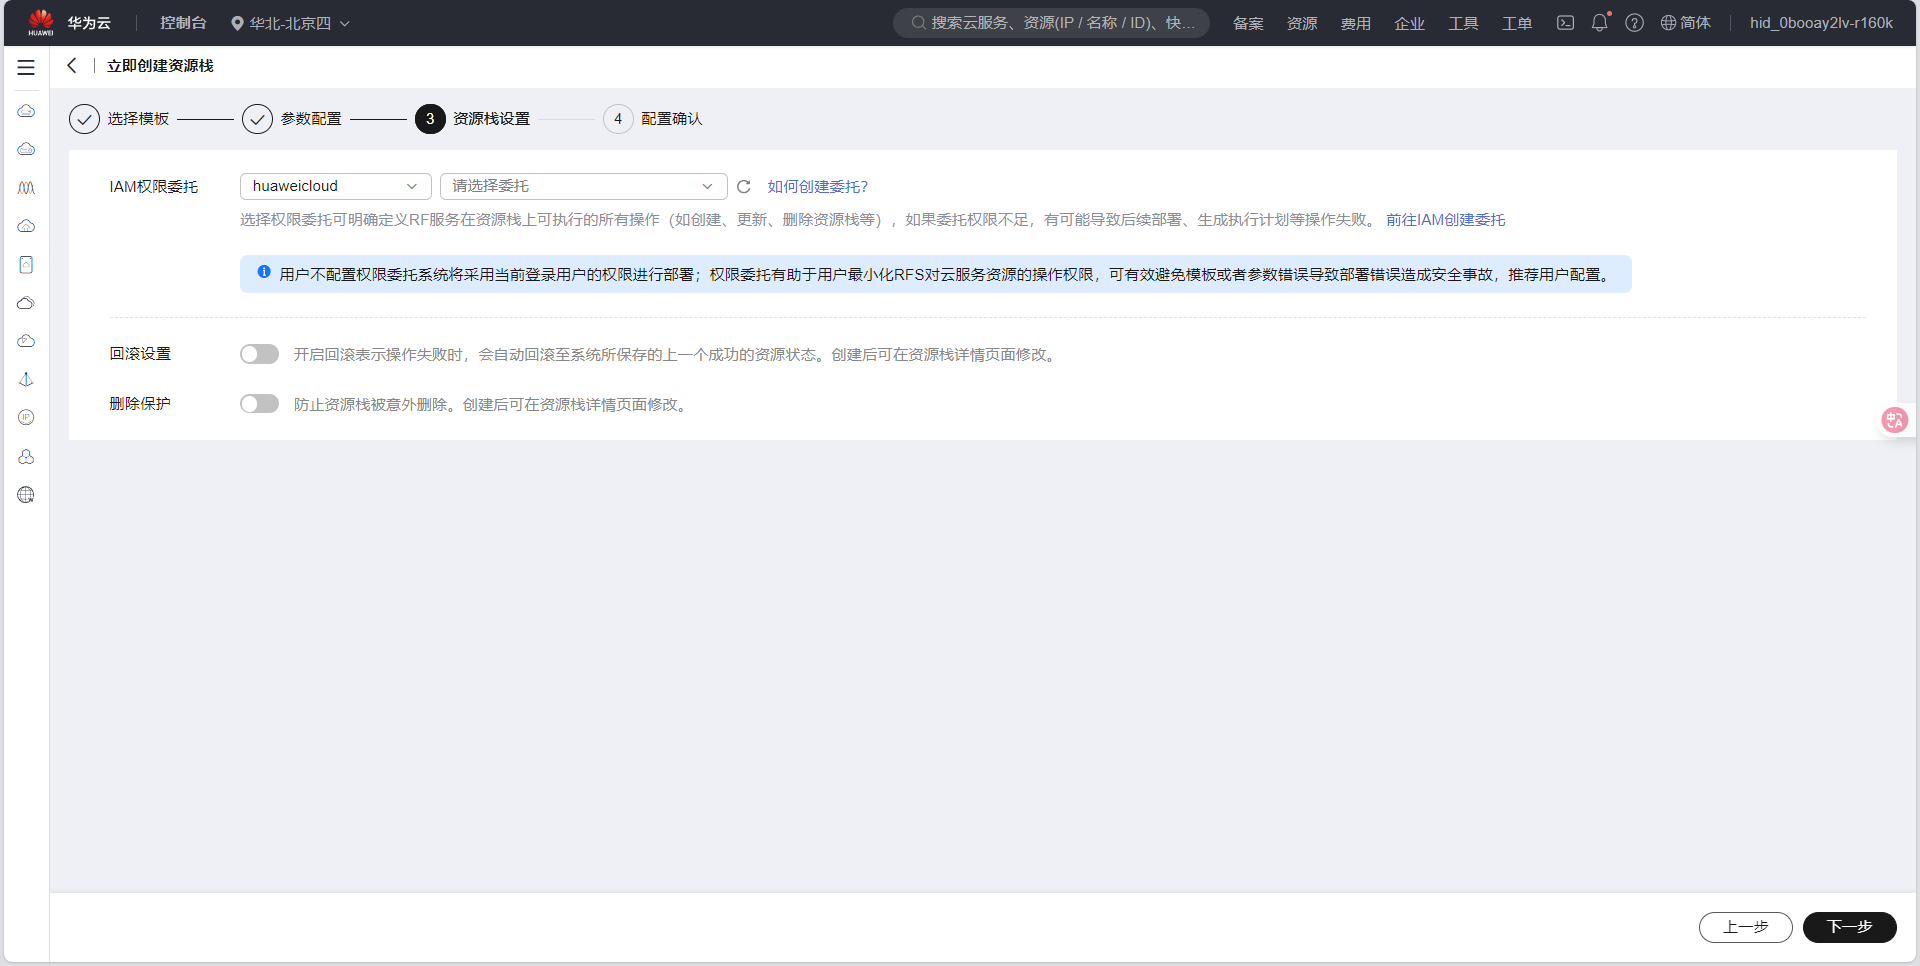This screenshot has width=1920, height=966.
Task: Click the pyramid-shaped sidebar icon
Action: click(x=26, y=379)
